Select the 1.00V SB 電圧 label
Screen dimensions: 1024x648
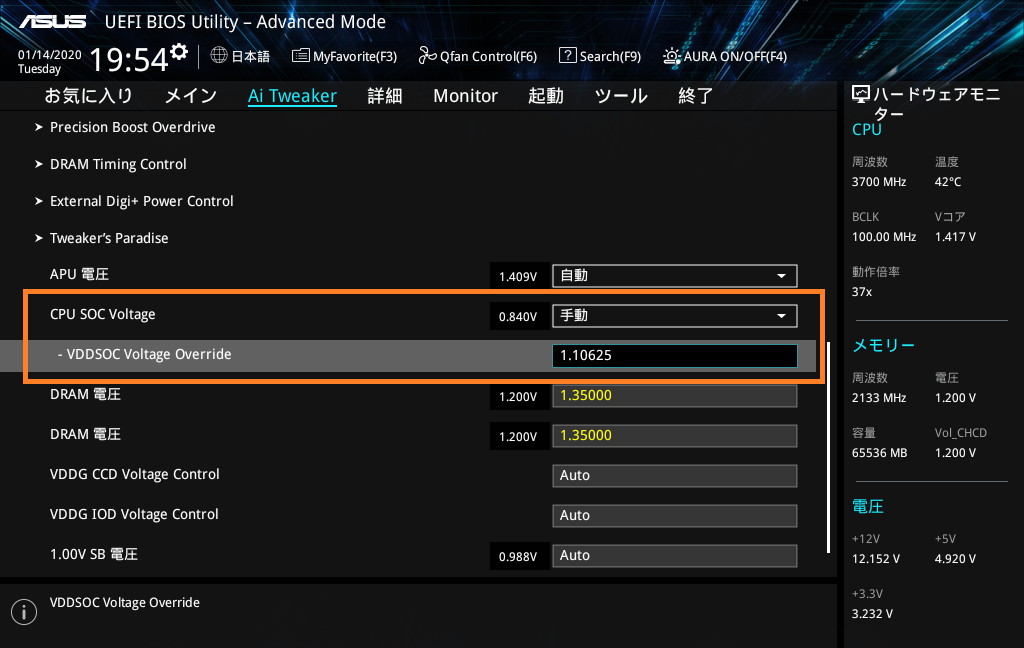pyautogui.click(x=94, y=555)
